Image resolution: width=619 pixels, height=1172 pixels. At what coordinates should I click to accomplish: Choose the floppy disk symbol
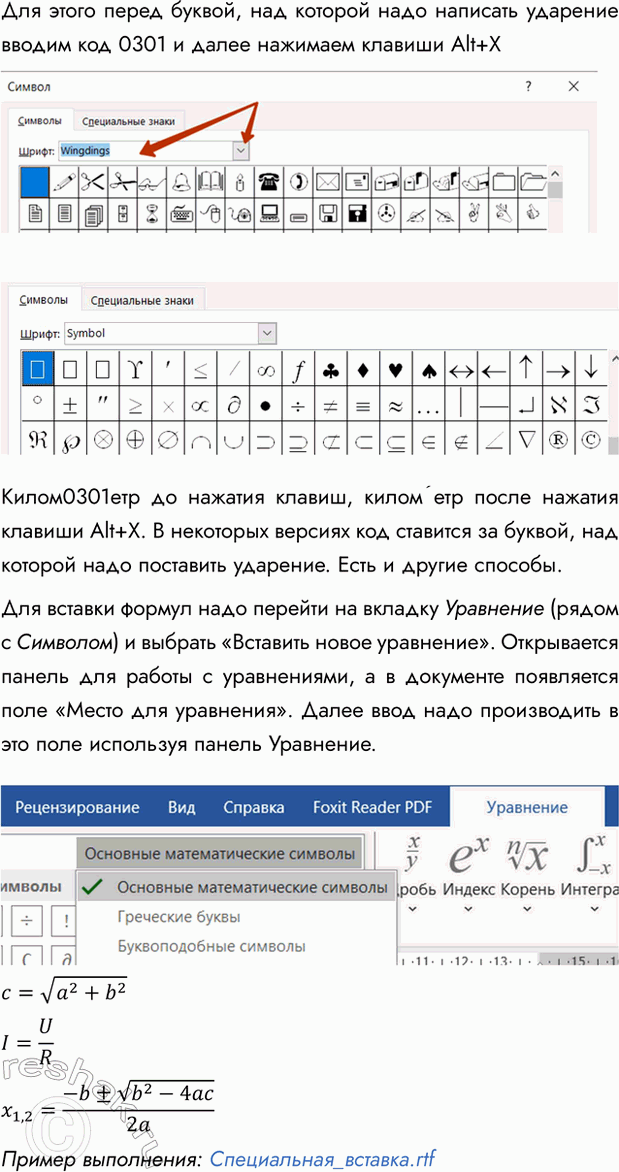327,214
